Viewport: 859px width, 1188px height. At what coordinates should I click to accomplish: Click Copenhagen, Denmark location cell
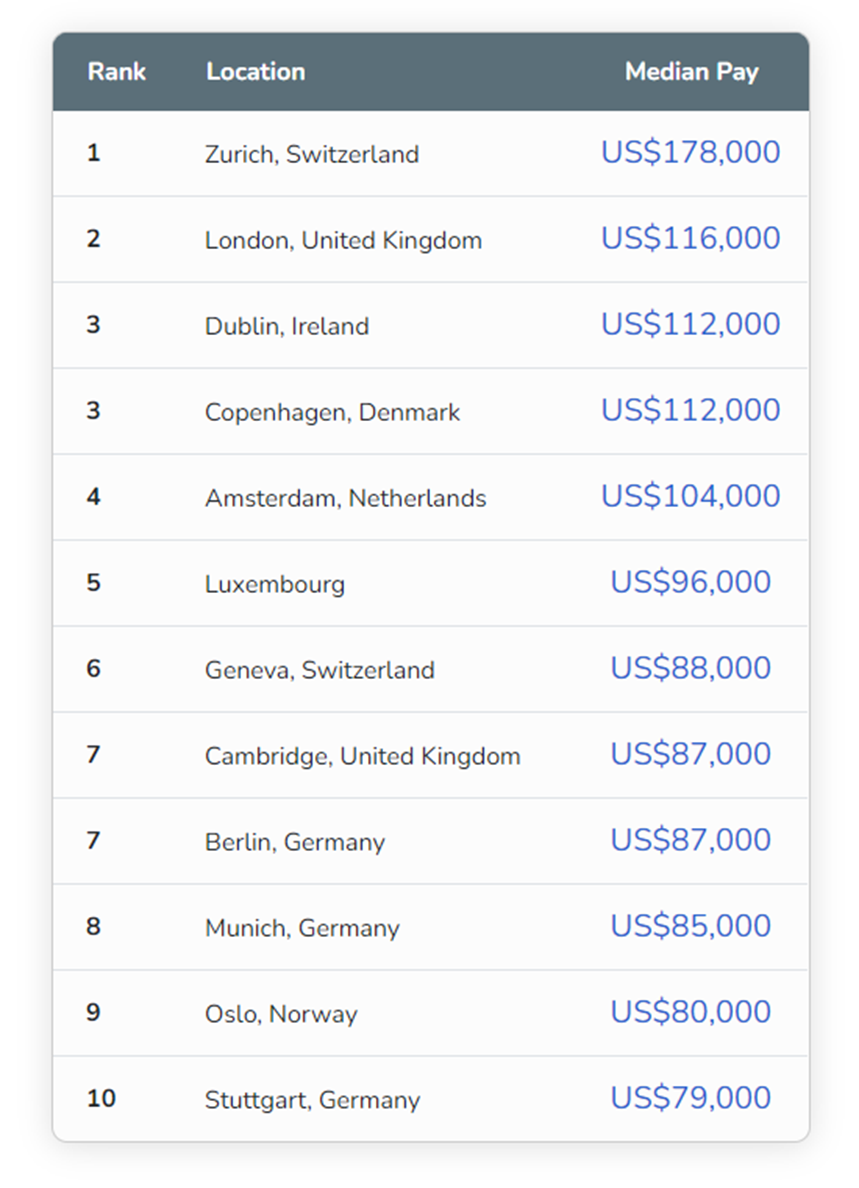click(332, 412)
